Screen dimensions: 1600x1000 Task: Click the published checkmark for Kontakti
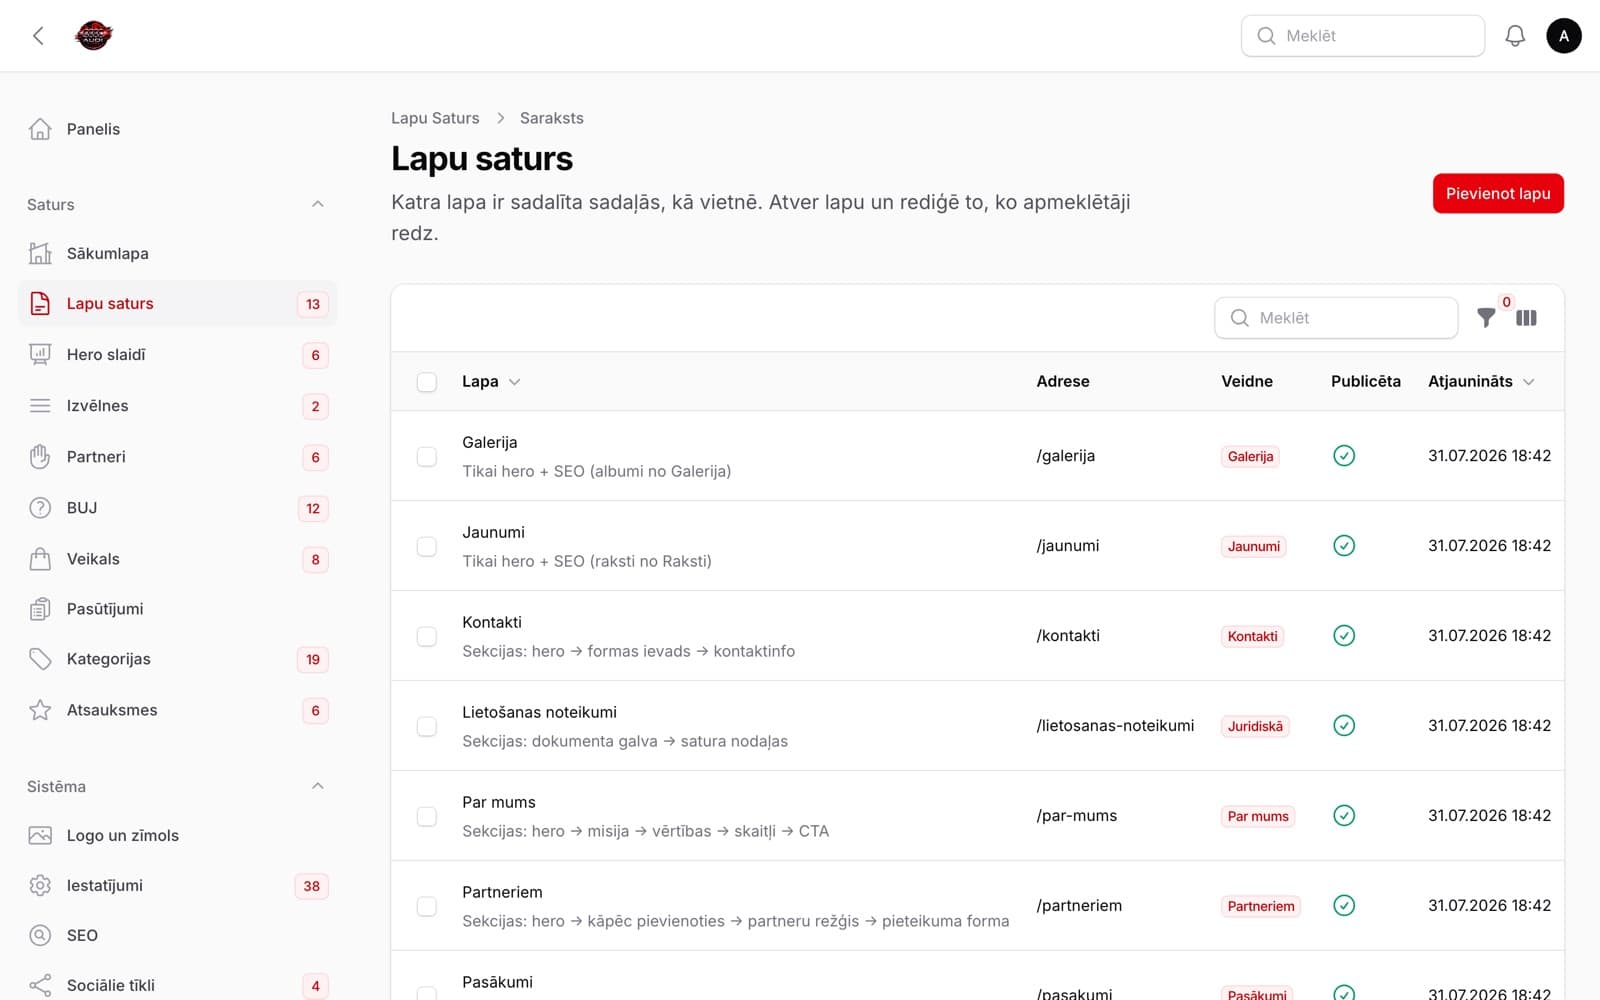pyautogui.click(x=1344, y=636)
